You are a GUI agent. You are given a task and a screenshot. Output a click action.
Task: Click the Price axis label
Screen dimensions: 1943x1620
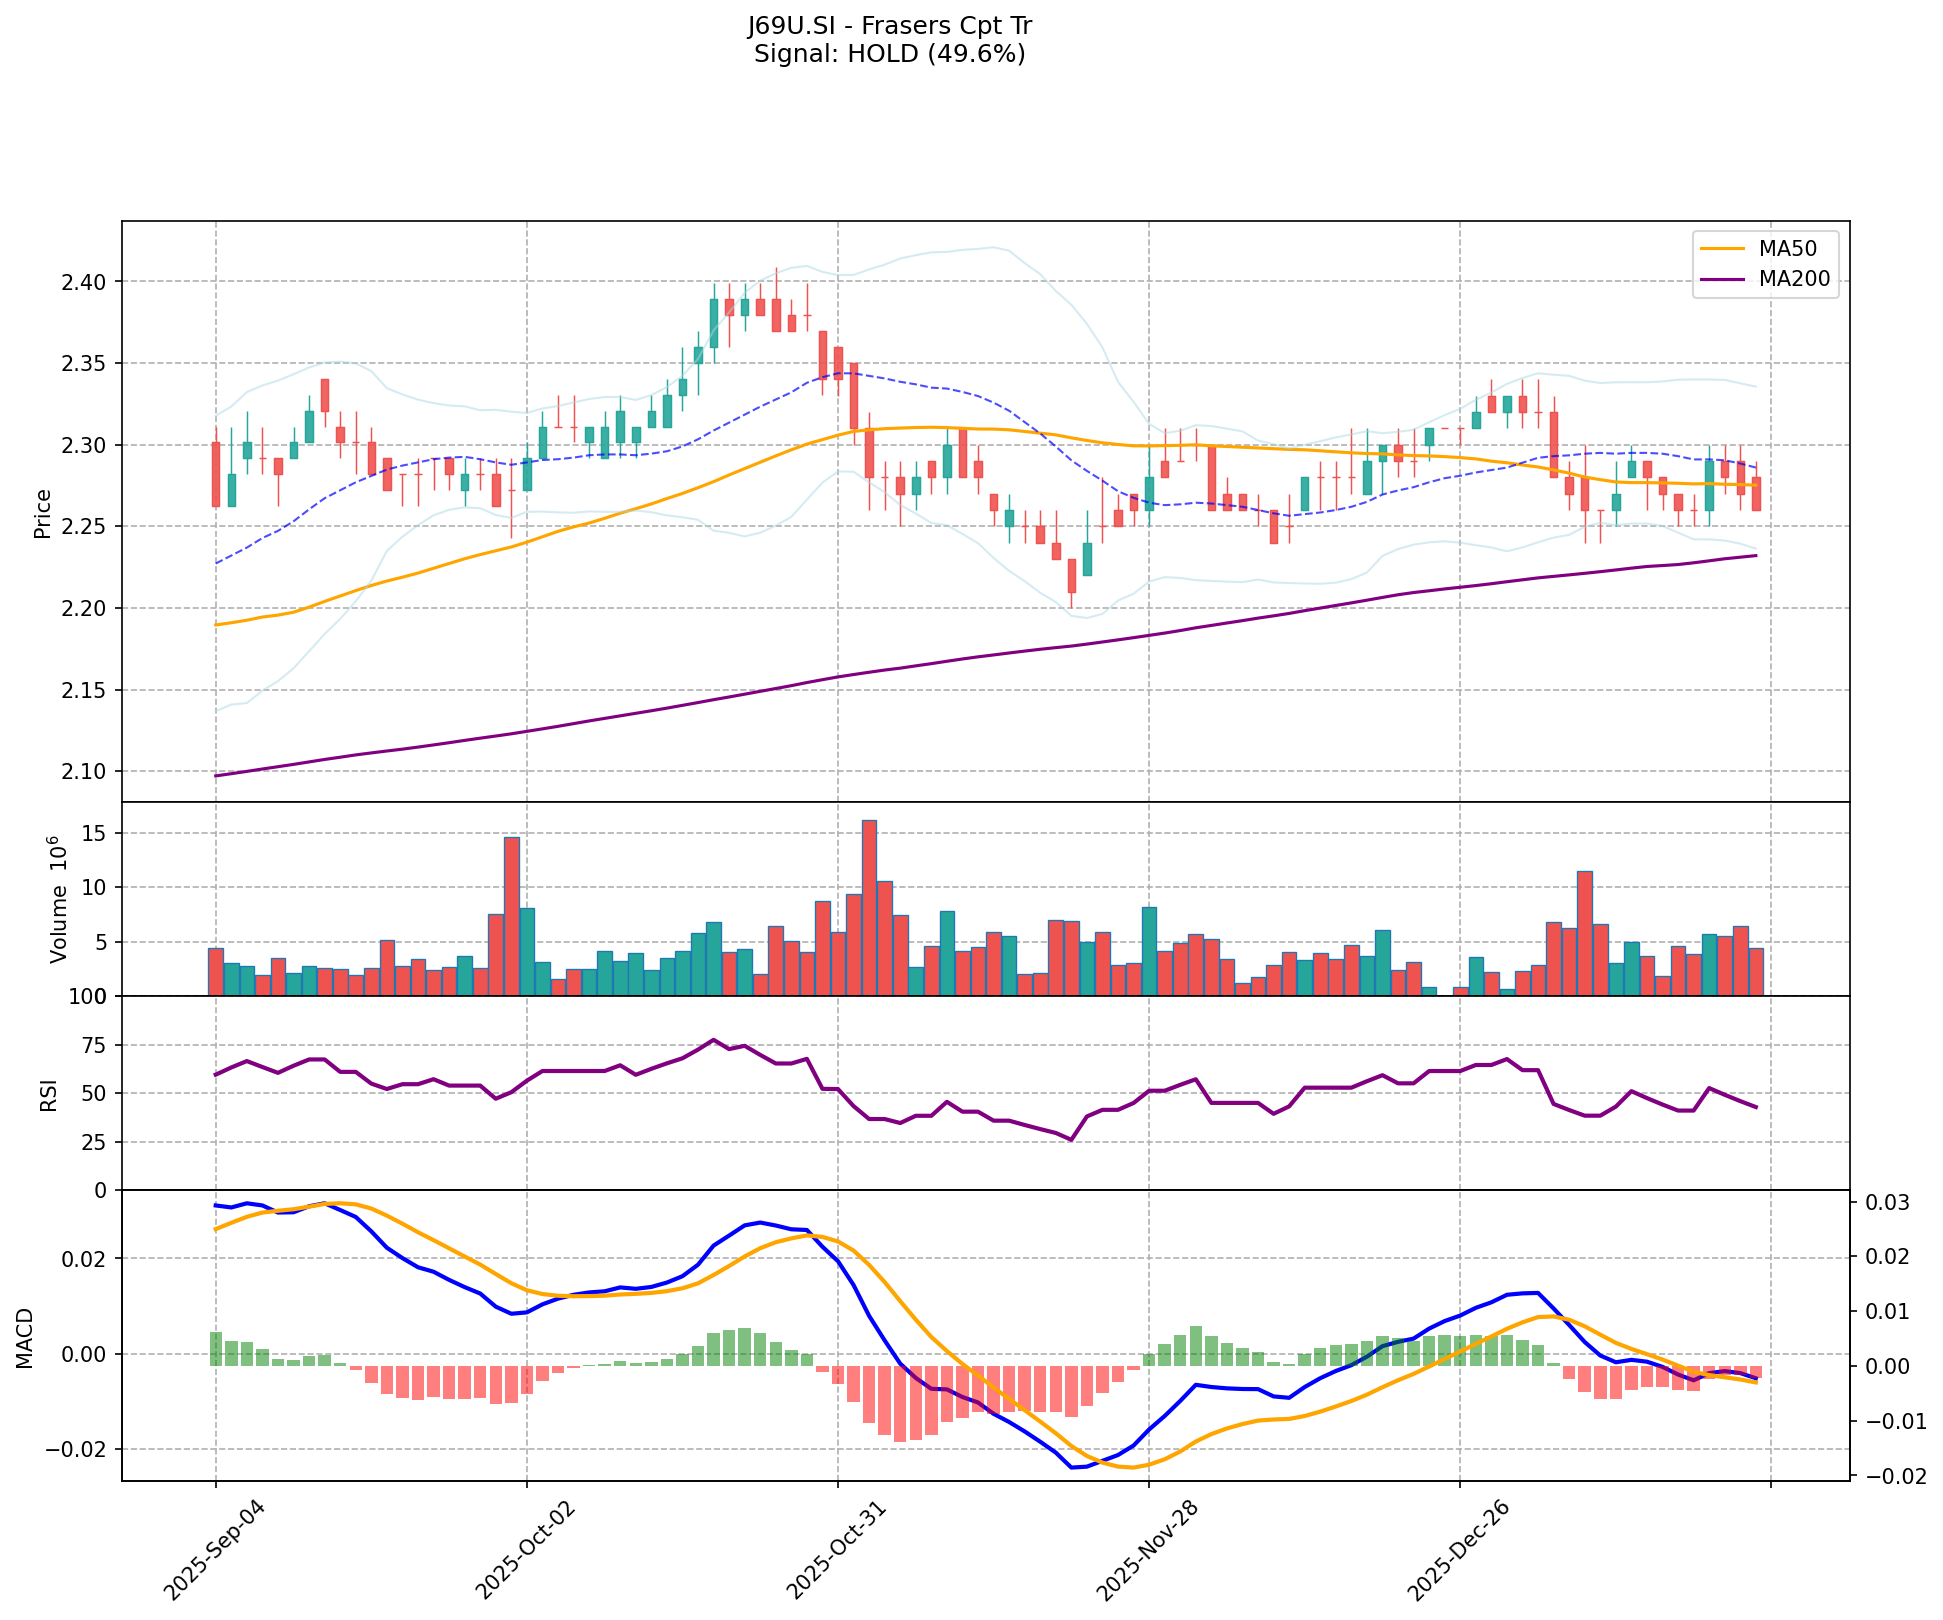(x=42, y=513)
